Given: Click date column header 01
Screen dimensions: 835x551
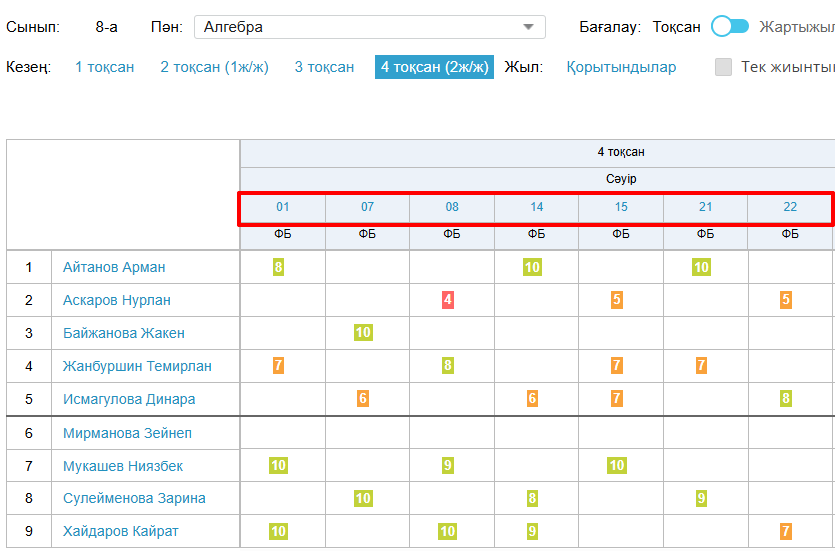Looking at the screenshot, I should (x=282, y=207).
